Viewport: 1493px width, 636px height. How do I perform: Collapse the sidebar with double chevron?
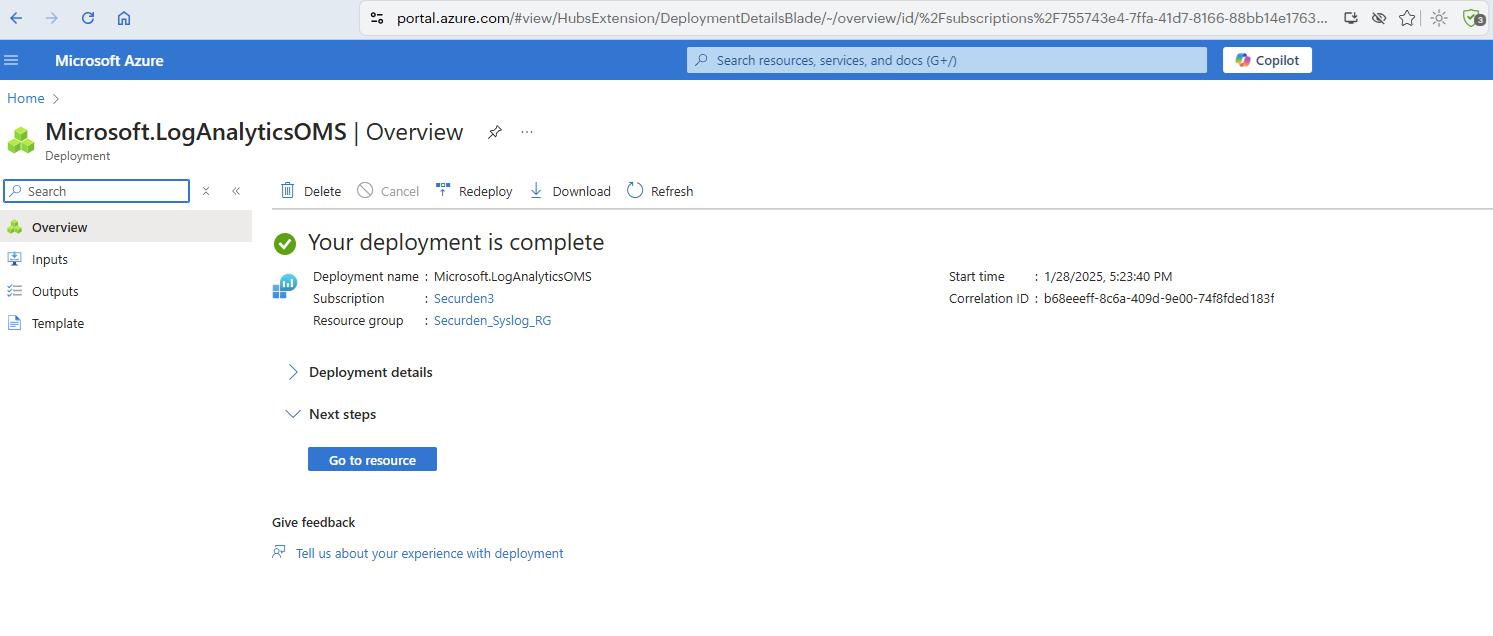236,191
